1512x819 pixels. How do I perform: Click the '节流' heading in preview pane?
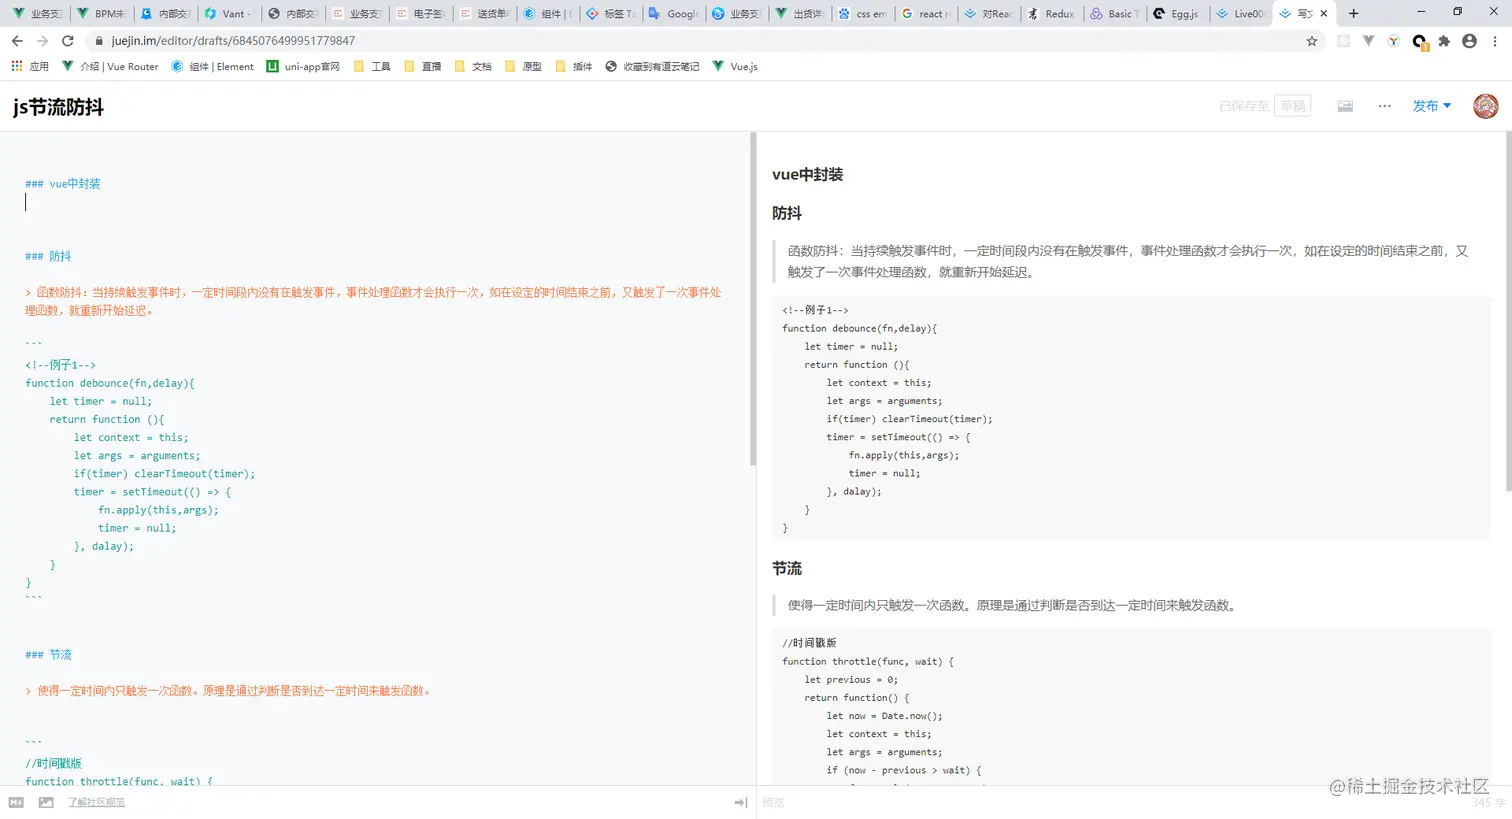[787, 568]
